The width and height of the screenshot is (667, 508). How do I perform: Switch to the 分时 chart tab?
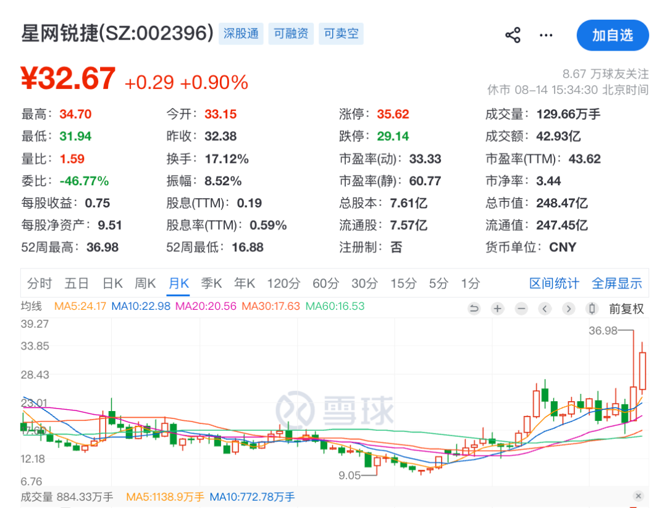click(x=39, y=283)
